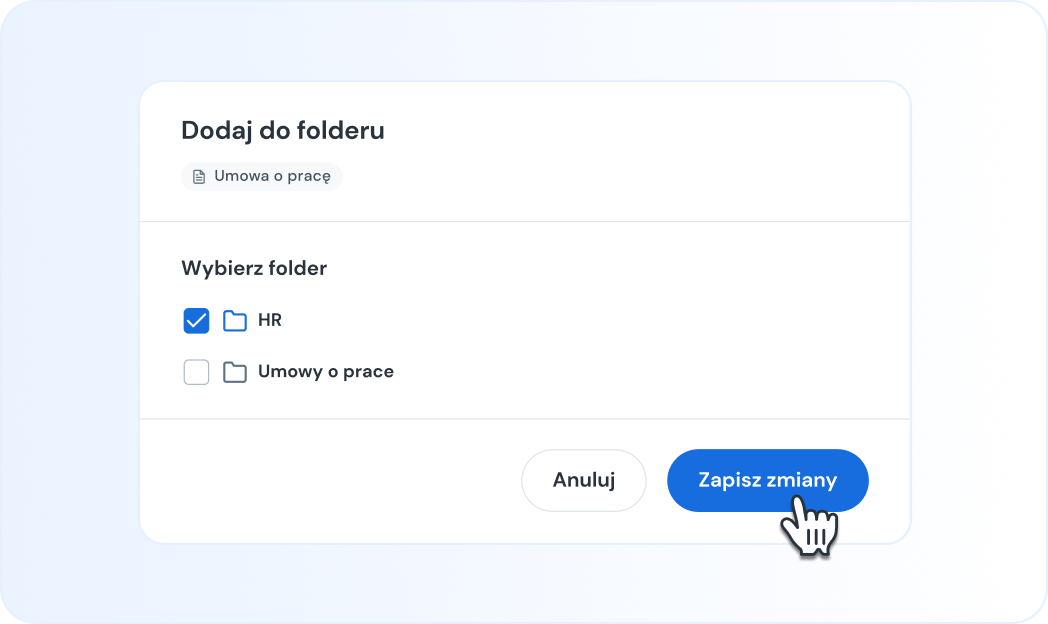Screen dimensions: 1048x624
Task: Click the document icon in the Umowa o pracę chip
Action: click(x=198, y=176)
